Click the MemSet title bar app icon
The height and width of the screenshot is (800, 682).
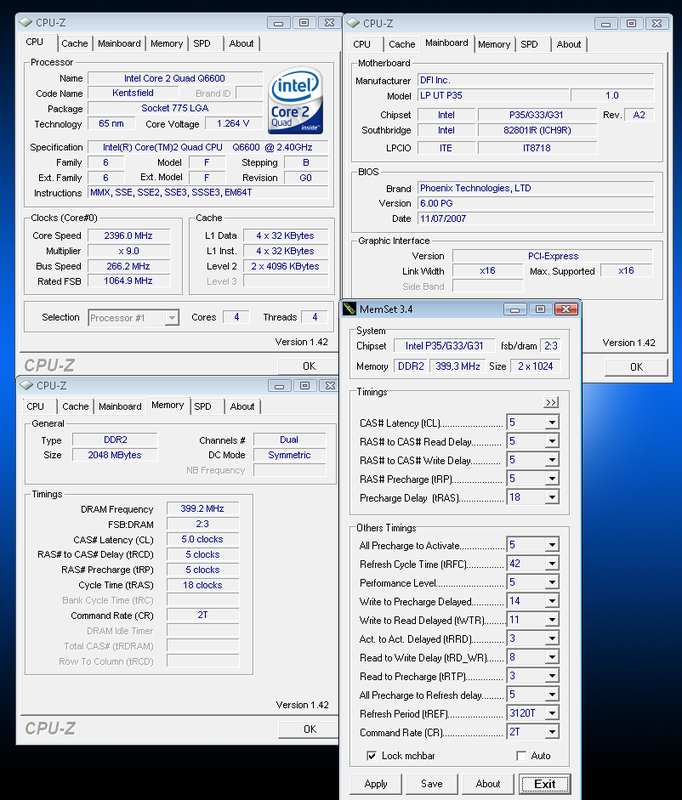tap(349, 309)
